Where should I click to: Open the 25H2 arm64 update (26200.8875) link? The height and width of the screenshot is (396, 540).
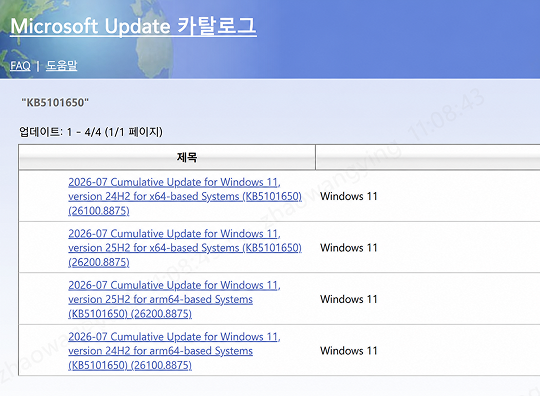(174, 299)
